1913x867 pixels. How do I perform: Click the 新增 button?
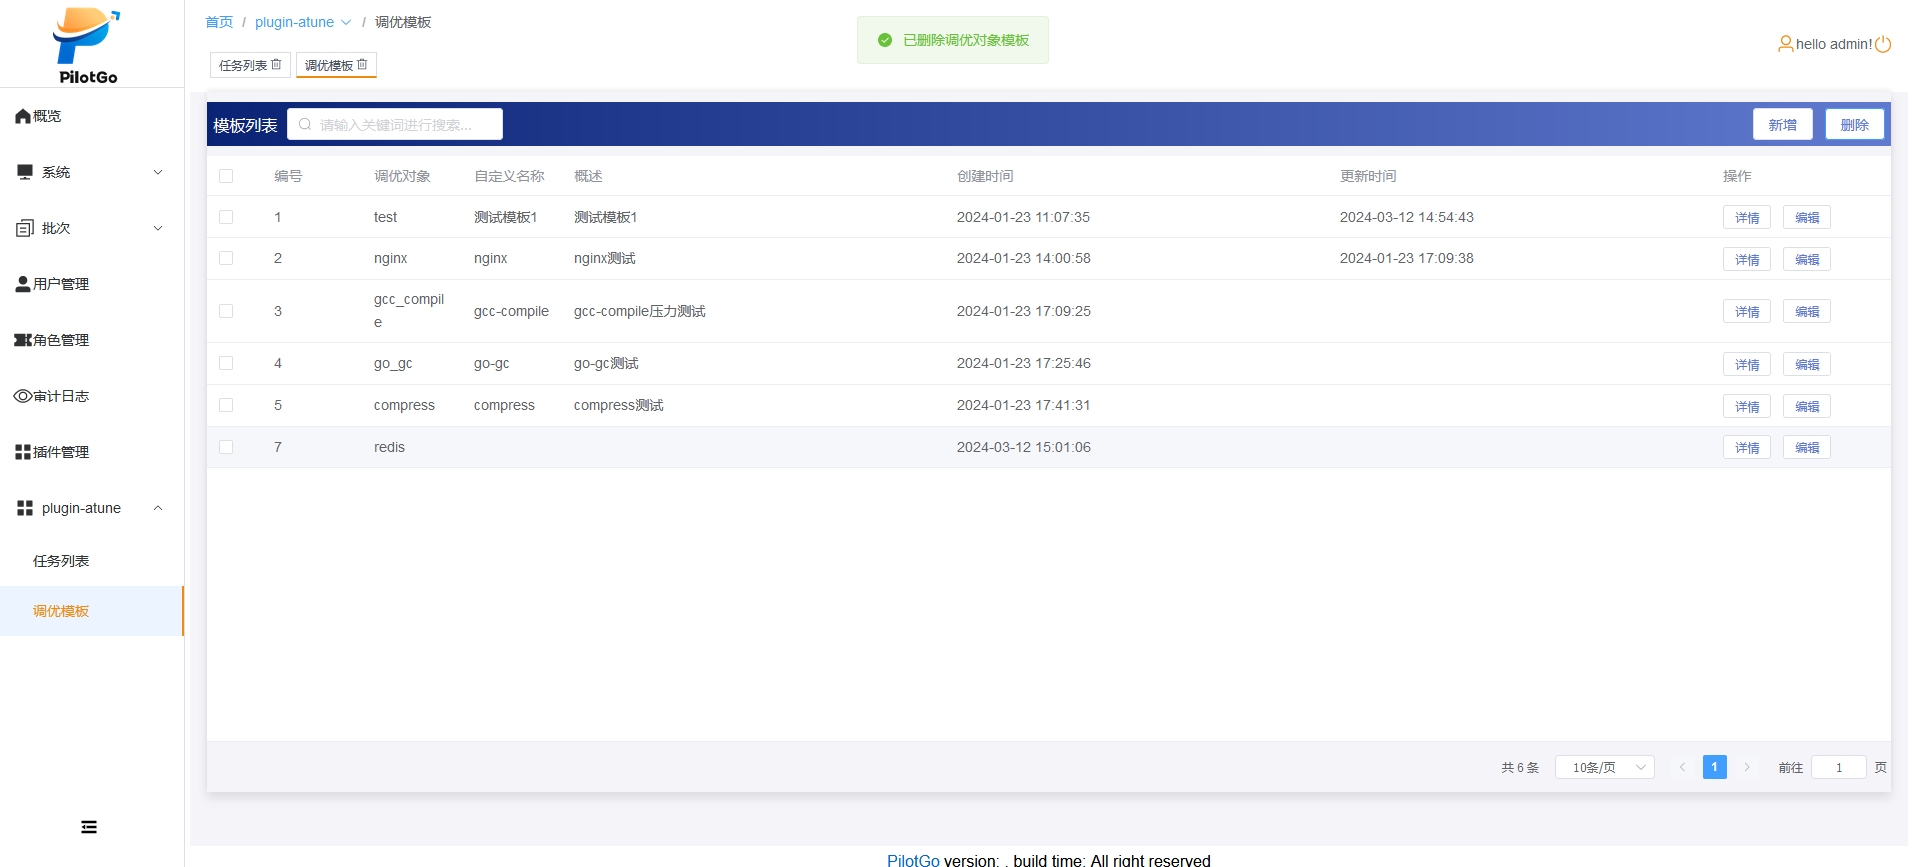[x=1782, y=125]
